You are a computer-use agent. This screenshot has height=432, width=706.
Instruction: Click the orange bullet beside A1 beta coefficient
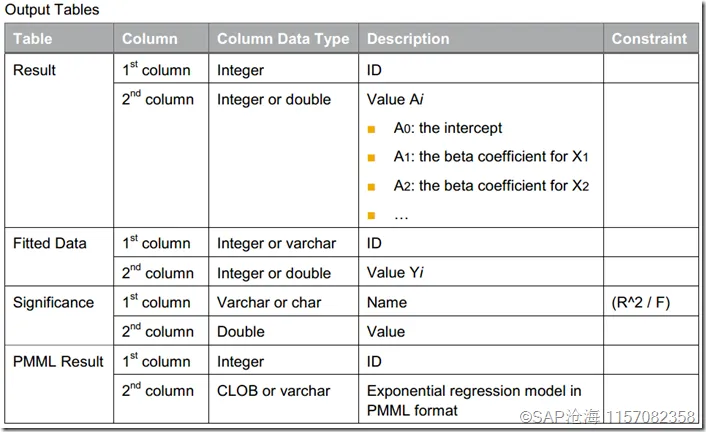coord(372,157)
